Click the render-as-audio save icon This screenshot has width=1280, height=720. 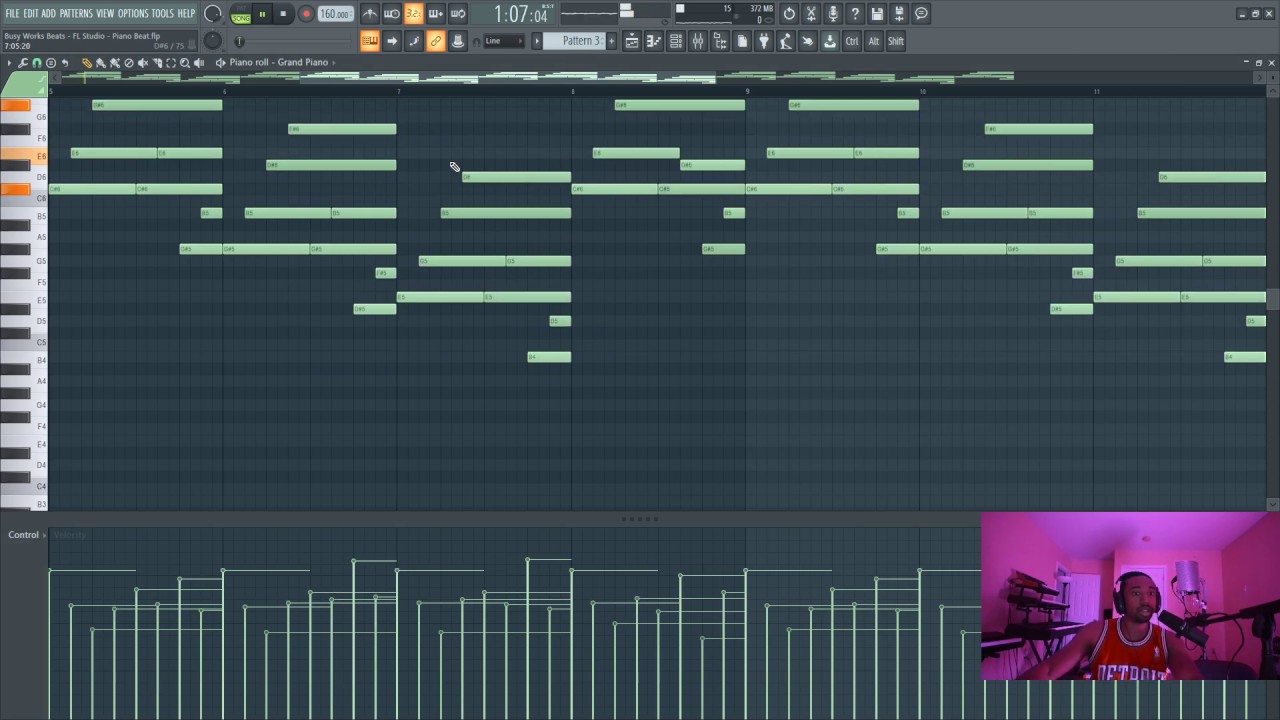[x=899, y=14]
